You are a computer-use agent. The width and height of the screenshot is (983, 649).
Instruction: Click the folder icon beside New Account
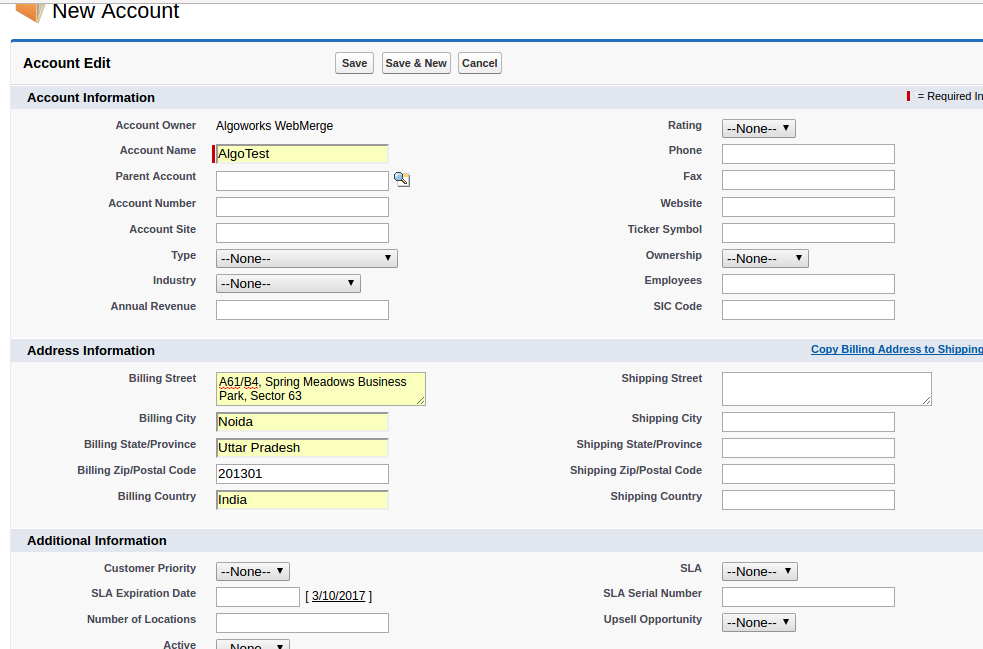[x=30, y=12]
